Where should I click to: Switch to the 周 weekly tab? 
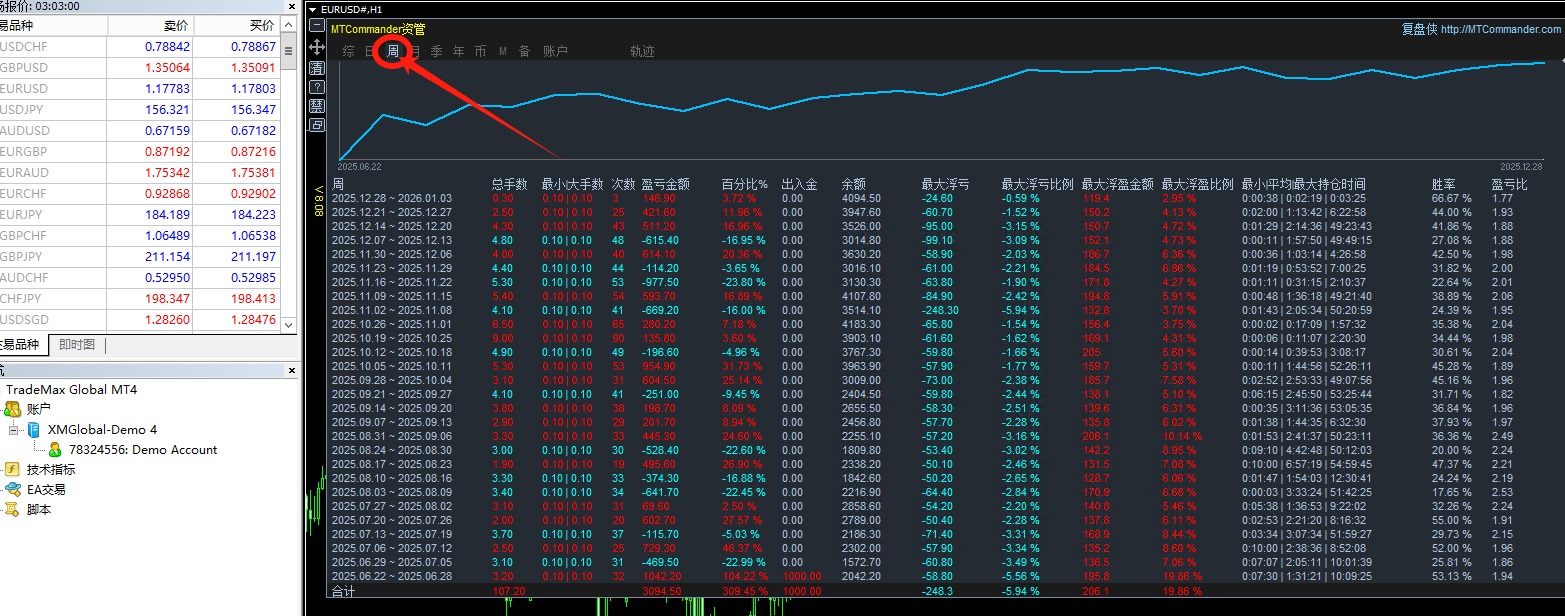pyautogui.click(x=393, y=51)
